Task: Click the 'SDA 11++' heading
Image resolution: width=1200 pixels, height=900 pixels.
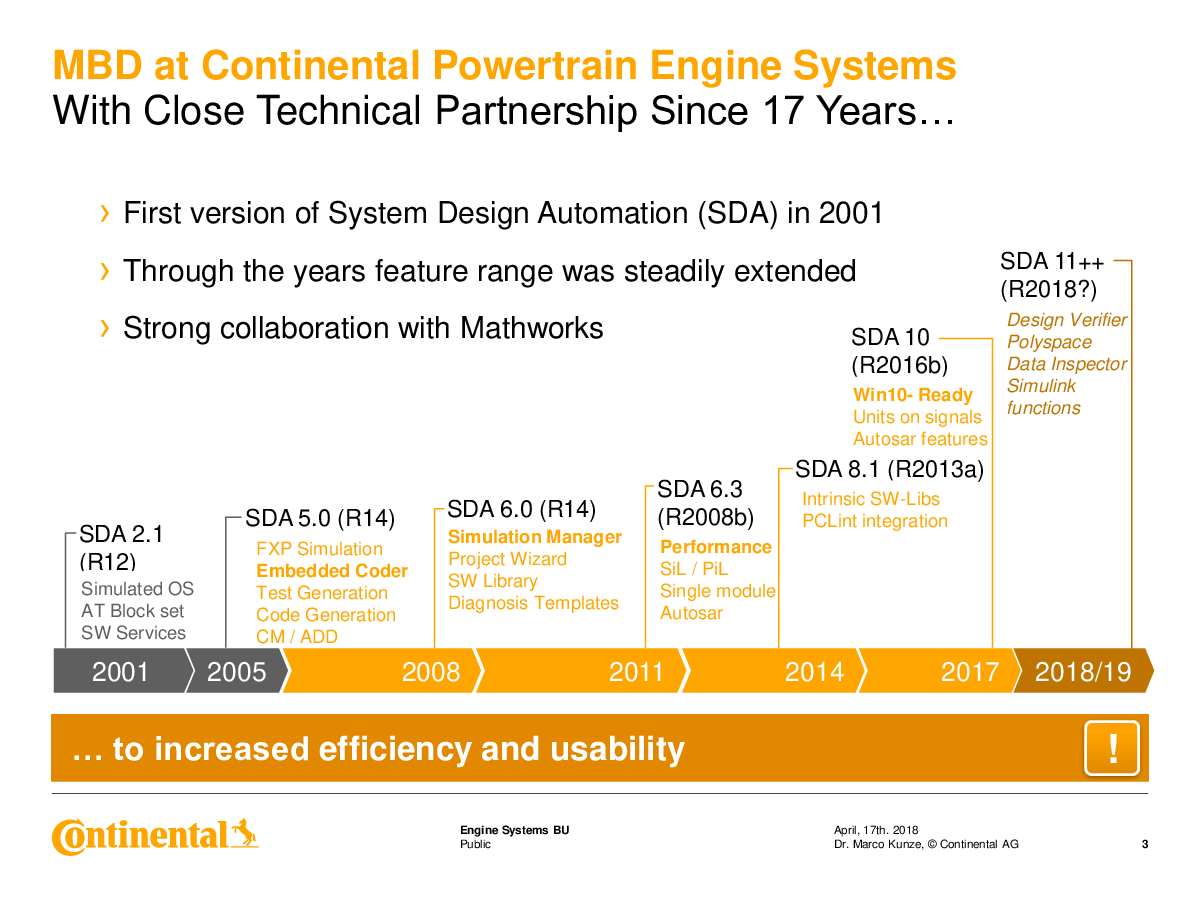Action: click(1052, 262)
